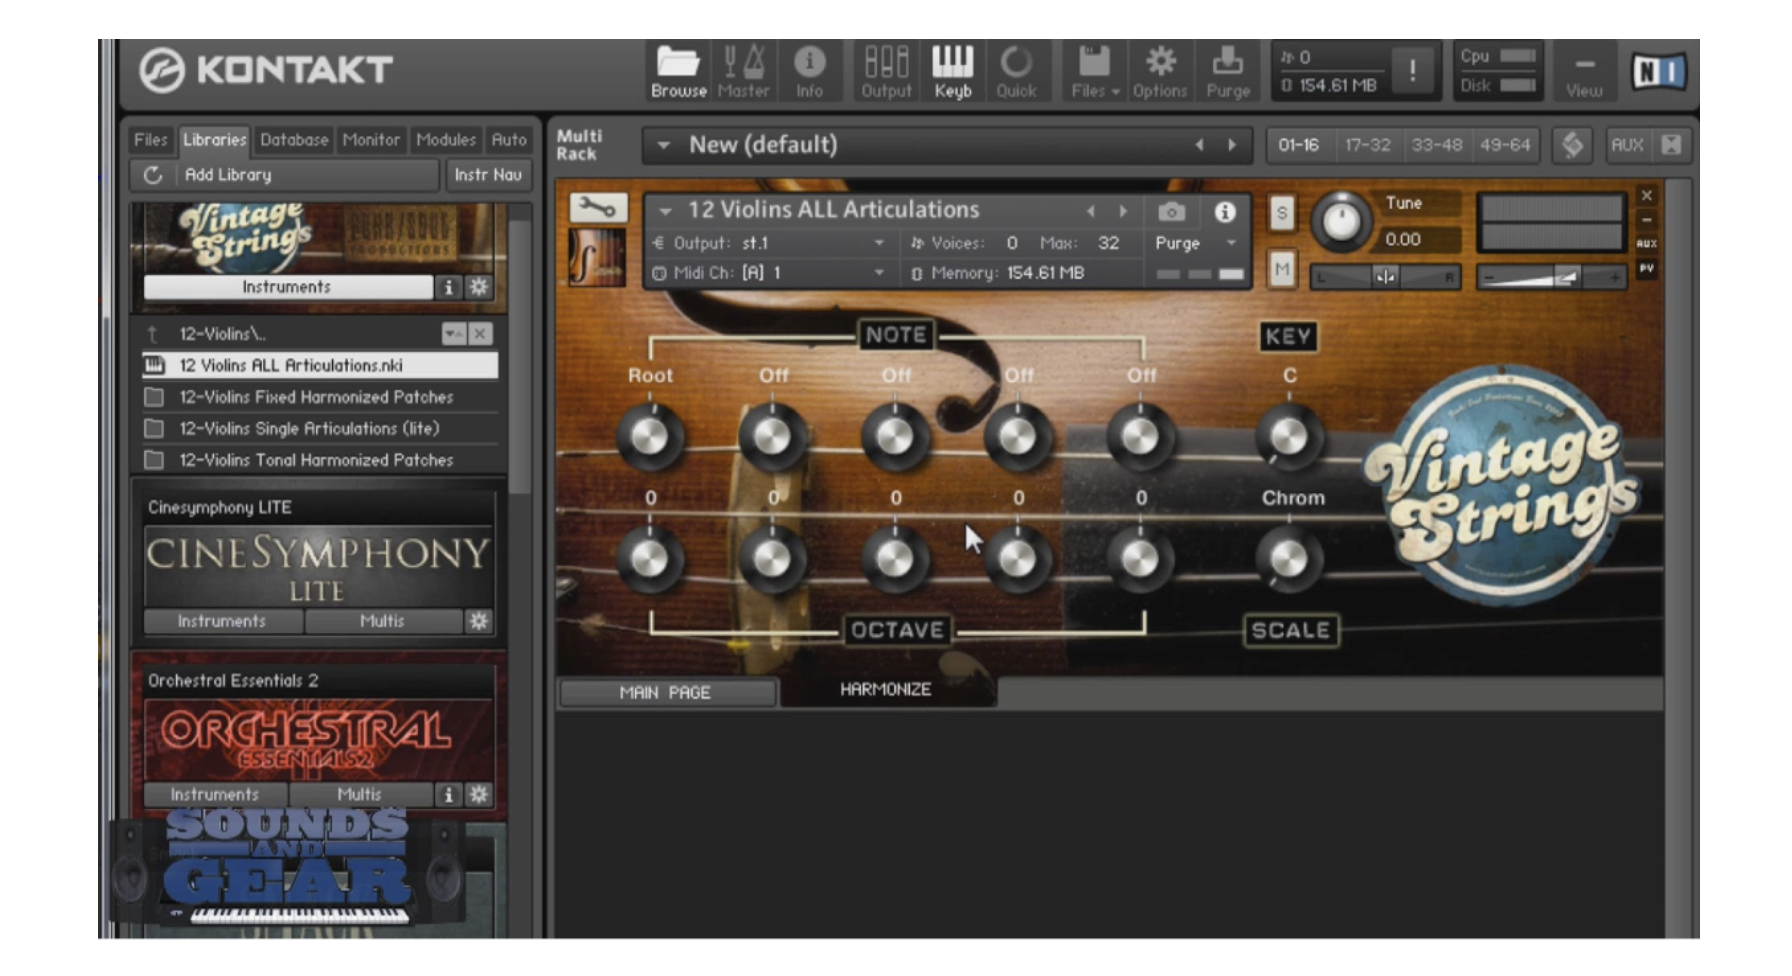1792x976 pixels.
Task: Open the HARMONIZE tab
Action: click(x=886, y=690)
